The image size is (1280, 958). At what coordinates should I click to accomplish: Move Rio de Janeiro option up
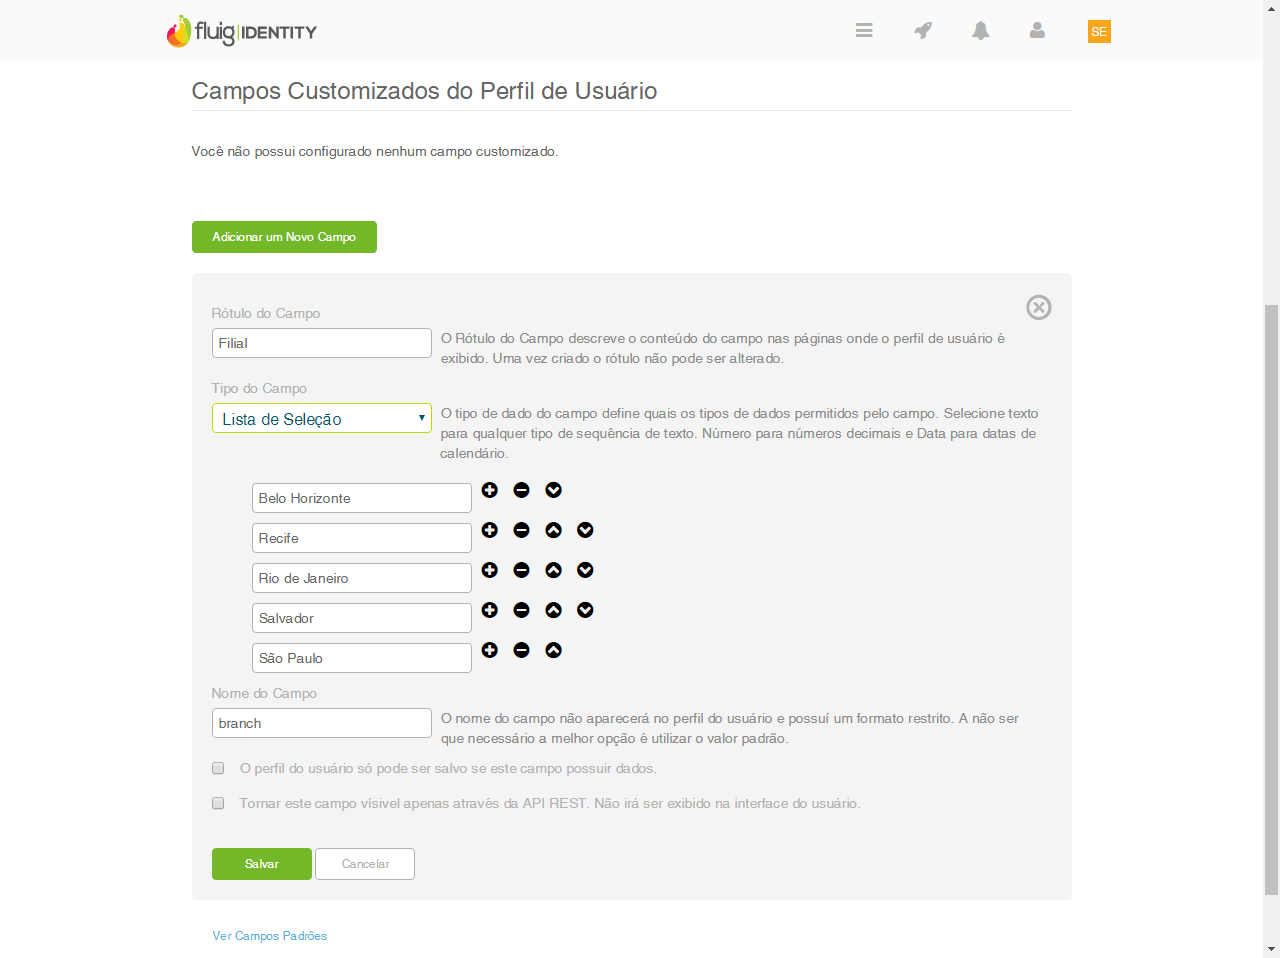tap(554, 570)
